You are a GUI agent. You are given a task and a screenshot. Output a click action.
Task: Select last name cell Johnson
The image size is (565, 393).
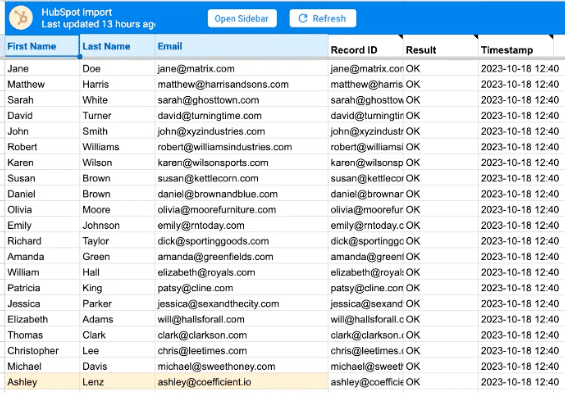pos(117,225)
